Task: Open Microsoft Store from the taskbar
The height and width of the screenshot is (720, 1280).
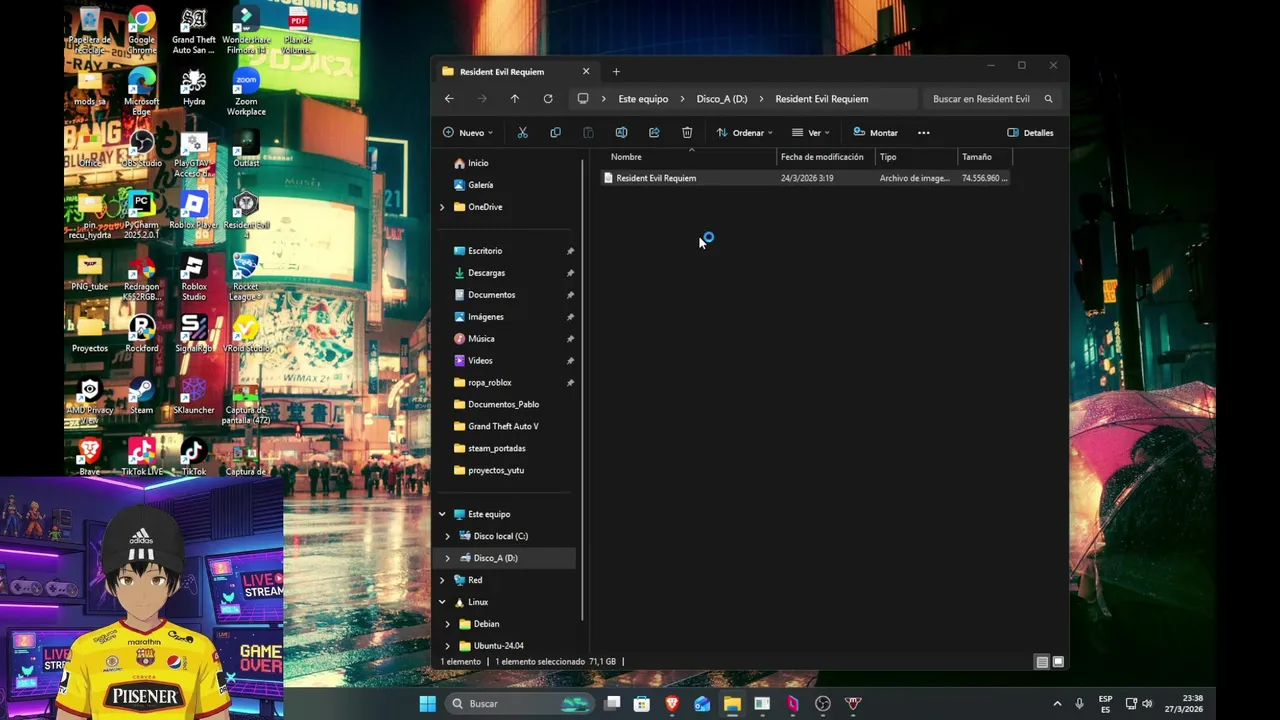Action: (x=642, y=704)
